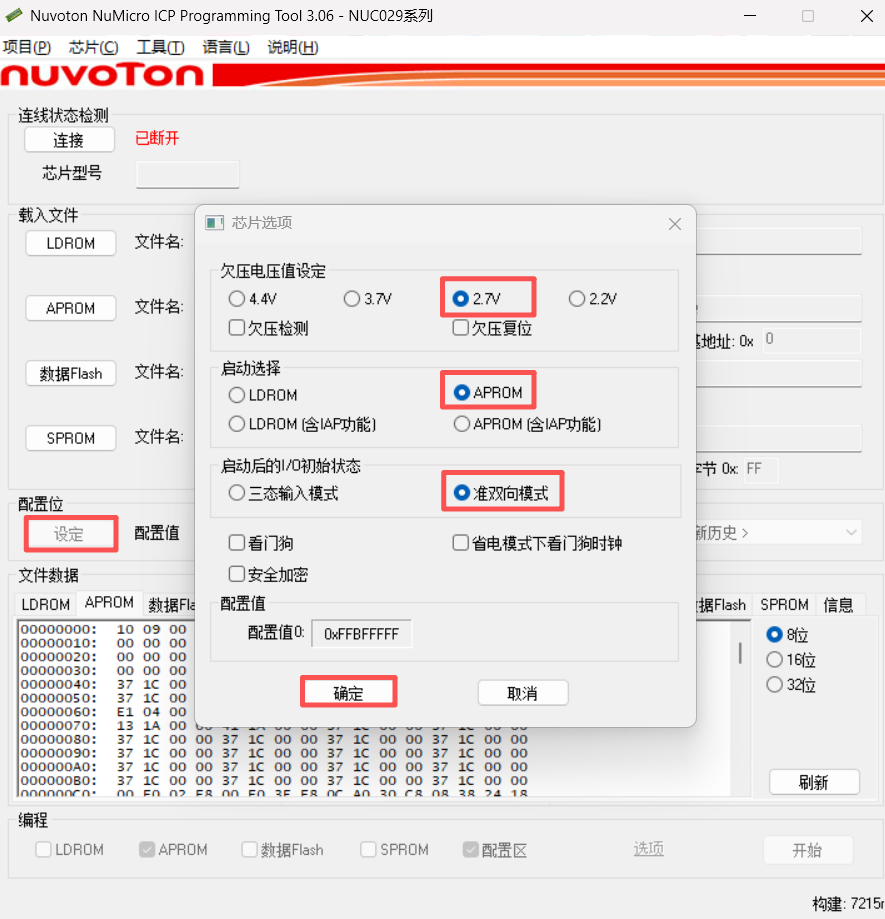Close the 芯片选项 dialog with X

click(675, 224)
